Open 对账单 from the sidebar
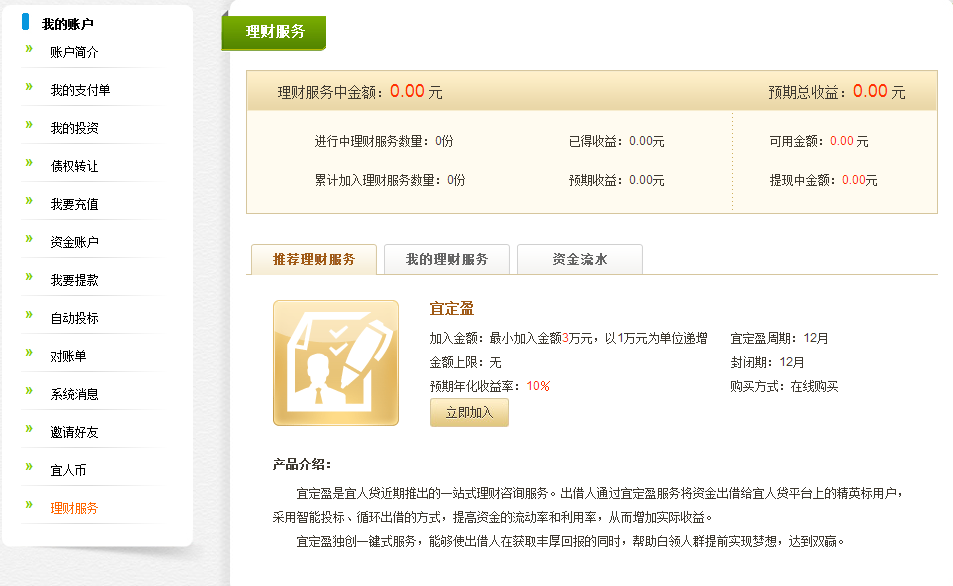This screenshot has height=586, width=953. pos(68,356)
